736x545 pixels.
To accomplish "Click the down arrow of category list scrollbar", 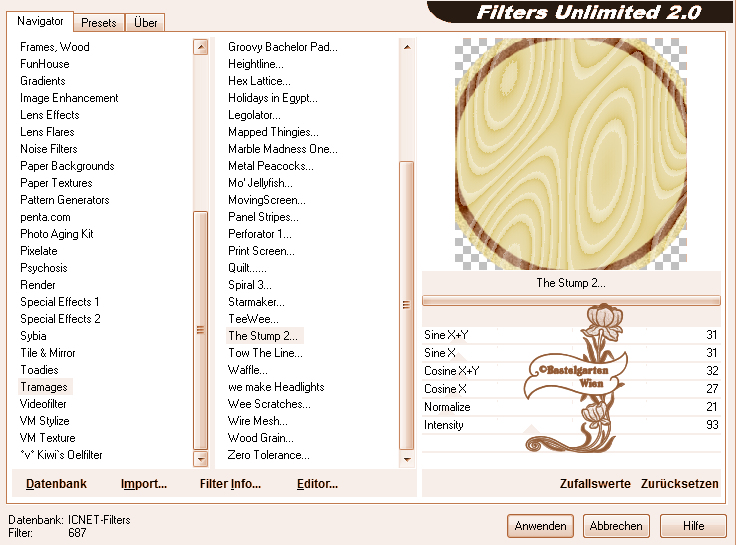I will click(x=200, y=459).
